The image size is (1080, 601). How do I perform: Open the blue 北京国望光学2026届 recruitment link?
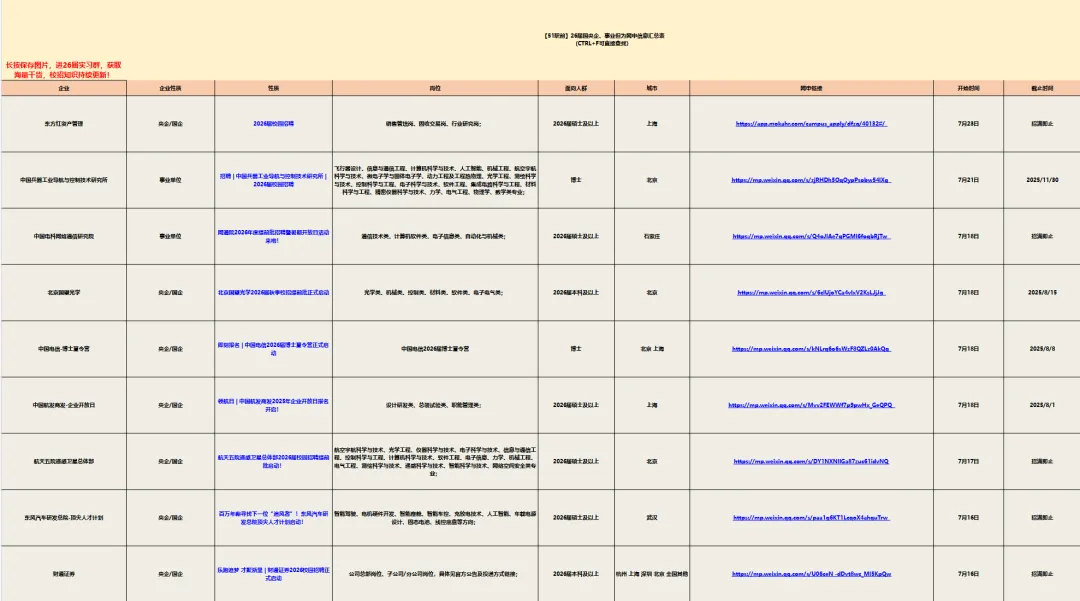pyautogui.click(x=273, y=293)
